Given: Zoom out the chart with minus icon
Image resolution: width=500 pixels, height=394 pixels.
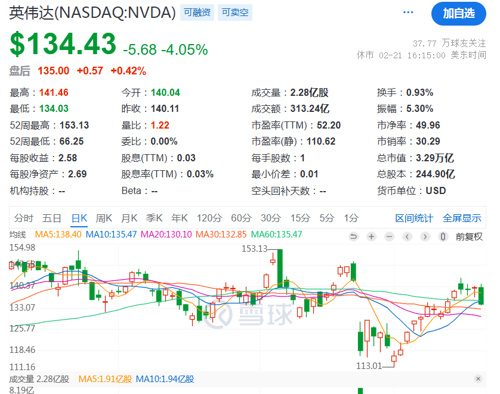Looking at the screenshot, I should [389, 237].
